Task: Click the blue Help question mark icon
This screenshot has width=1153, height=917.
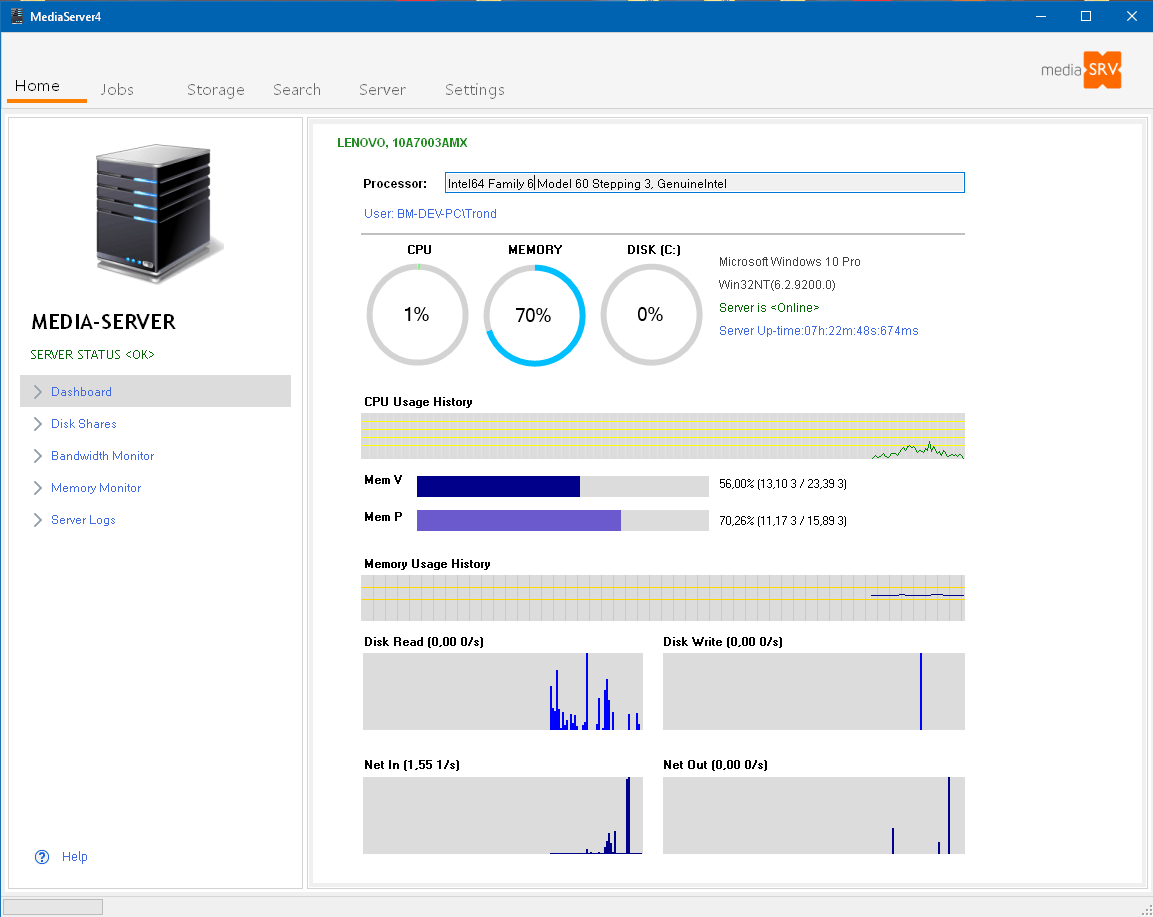Action: point(42,856)
